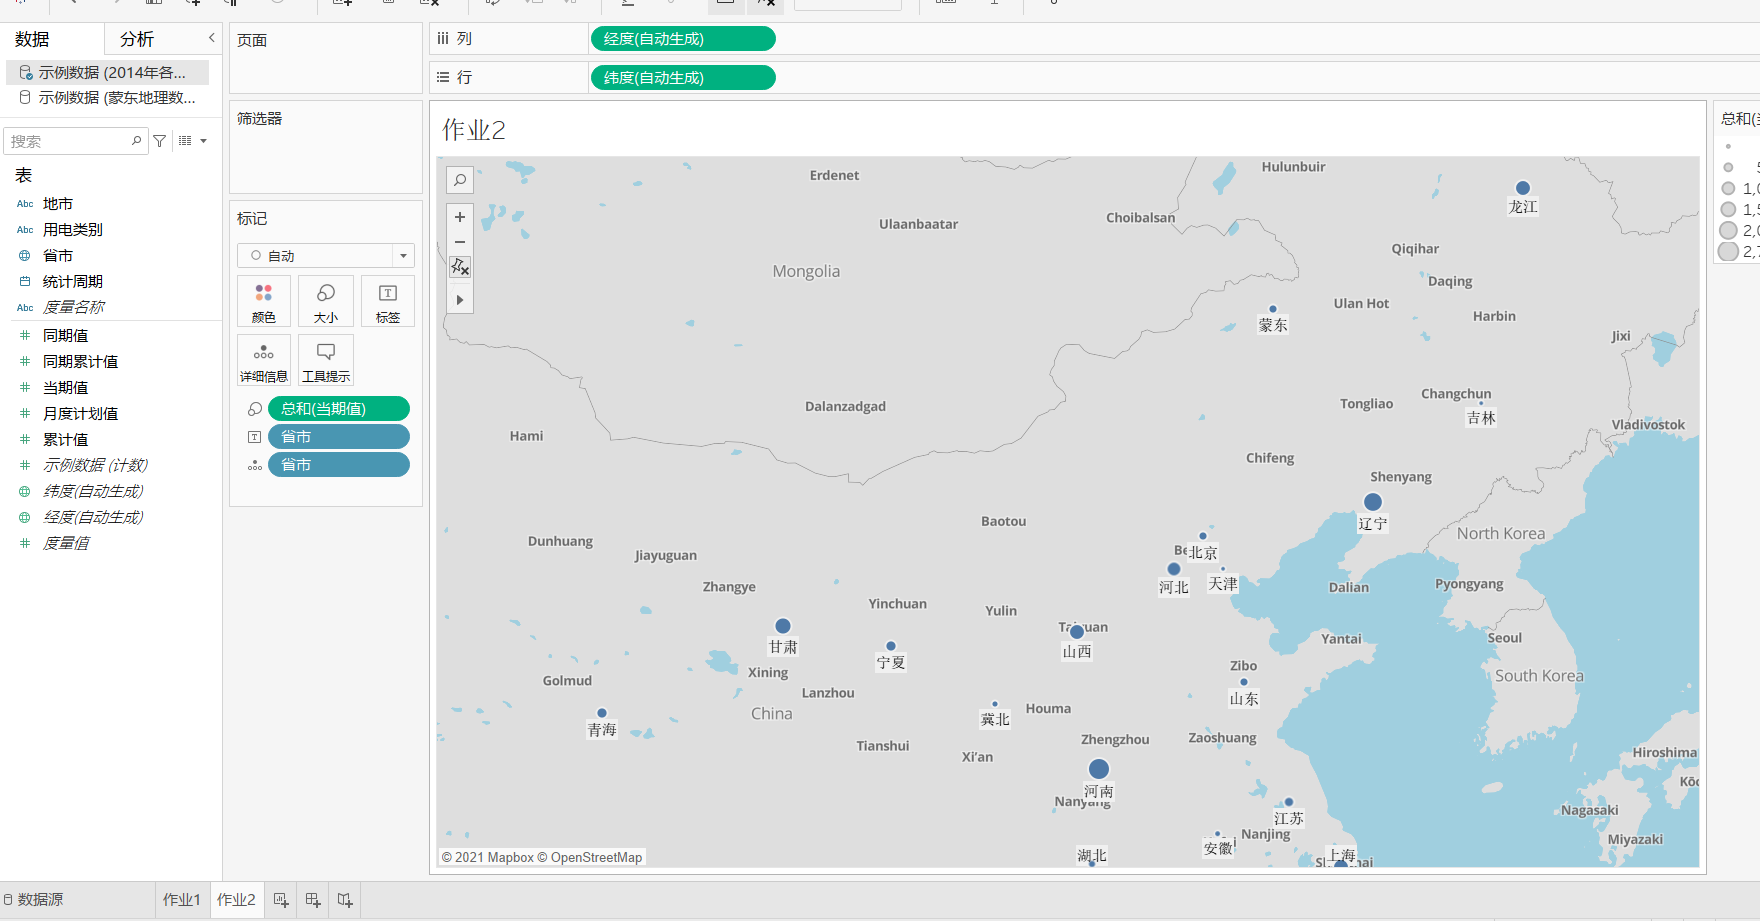Select the 经度(自动生成) field in the data pane
This screenshot has width=1760, height=921.
93,518
